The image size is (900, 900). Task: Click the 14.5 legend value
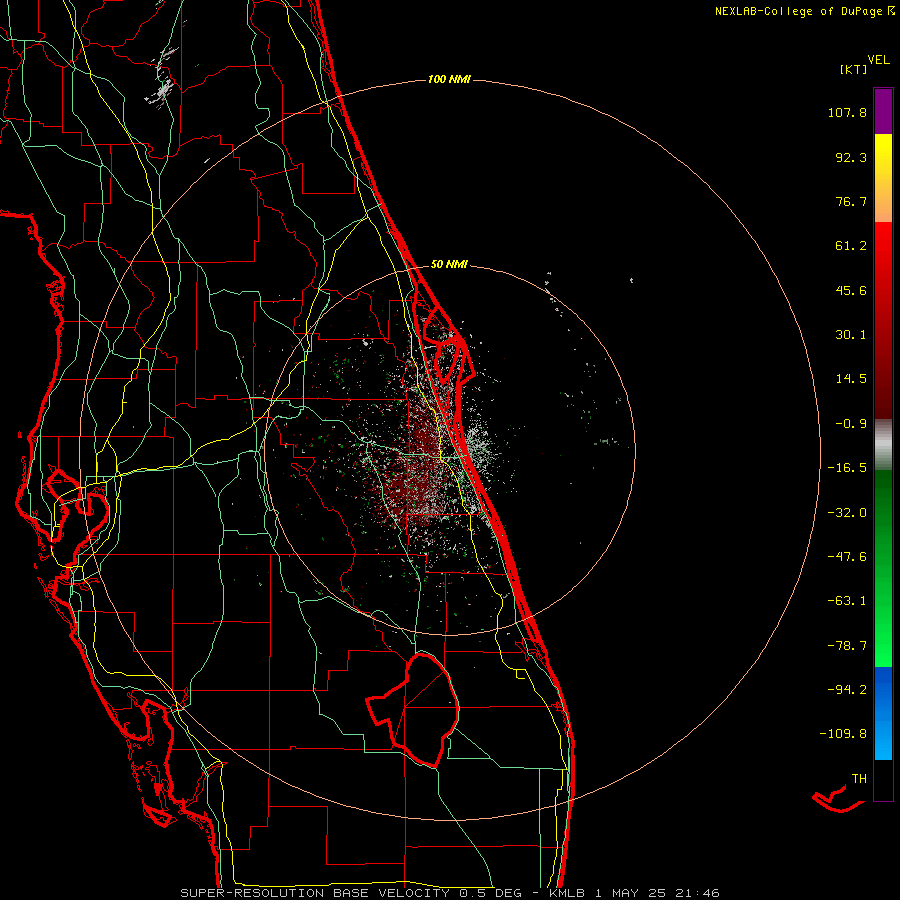pos(851,379)
